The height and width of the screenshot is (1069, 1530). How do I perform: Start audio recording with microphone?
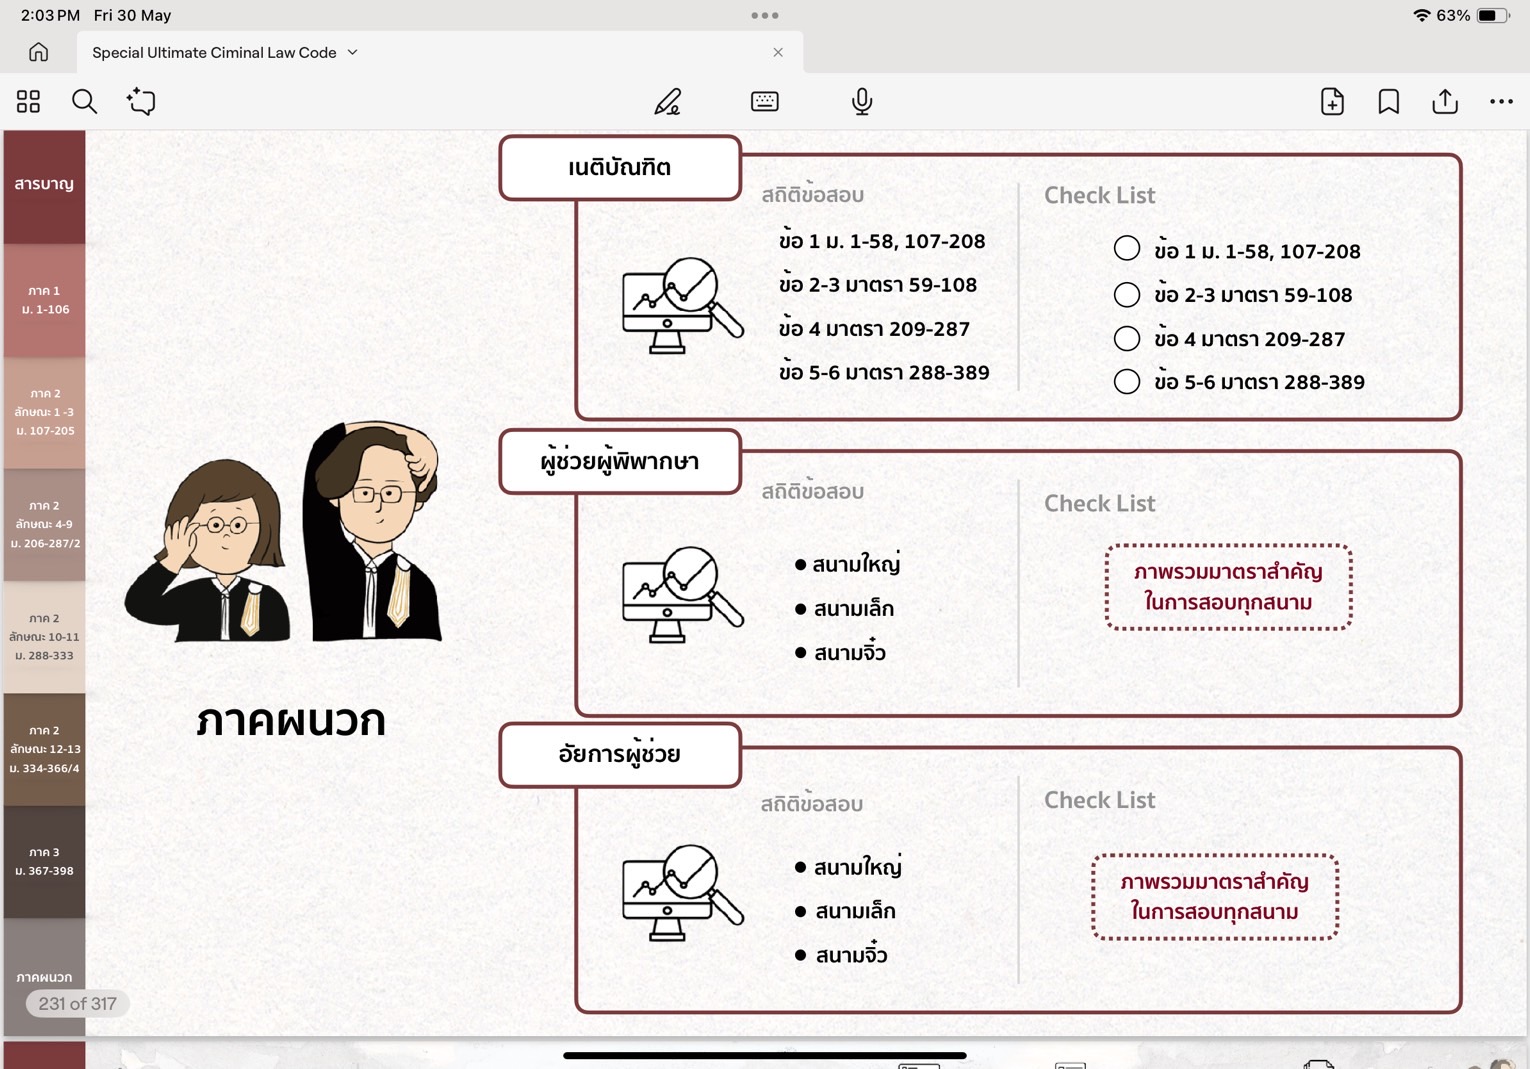862,101
